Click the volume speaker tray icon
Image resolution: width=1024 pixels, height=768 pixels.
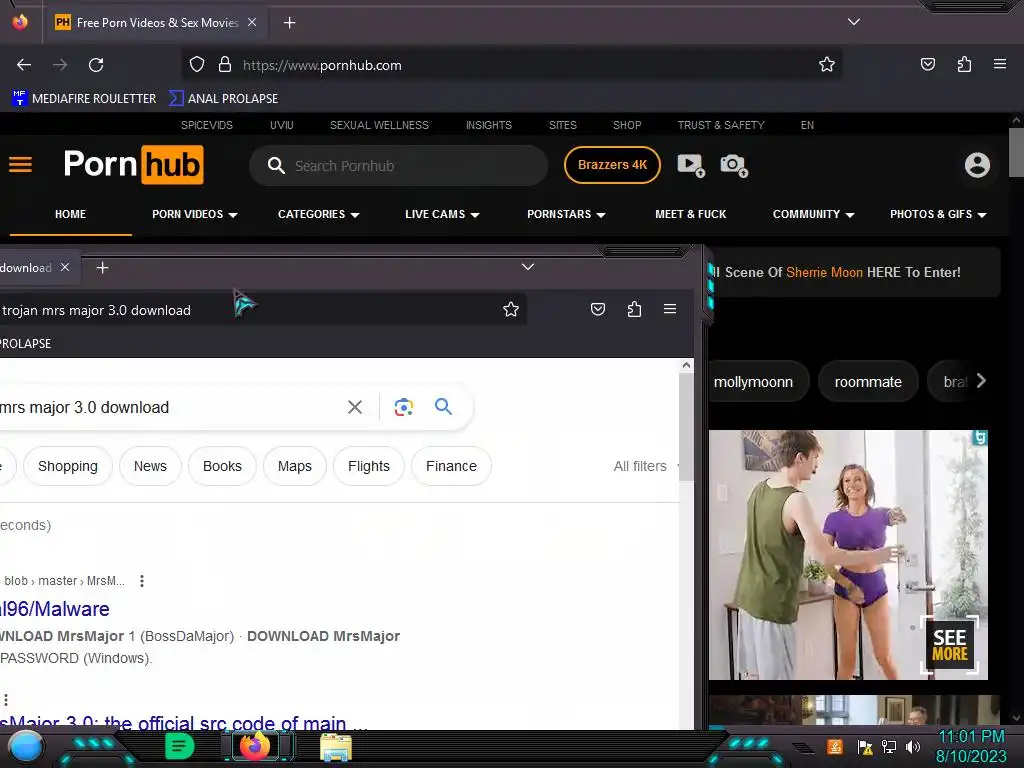tap(912, 746)
